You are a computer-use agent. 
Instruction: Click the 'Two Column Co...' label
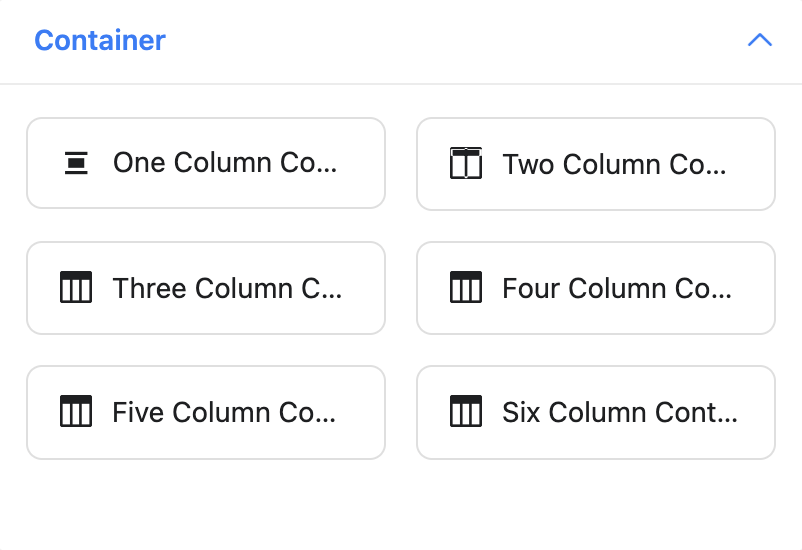tap(614, 164)
